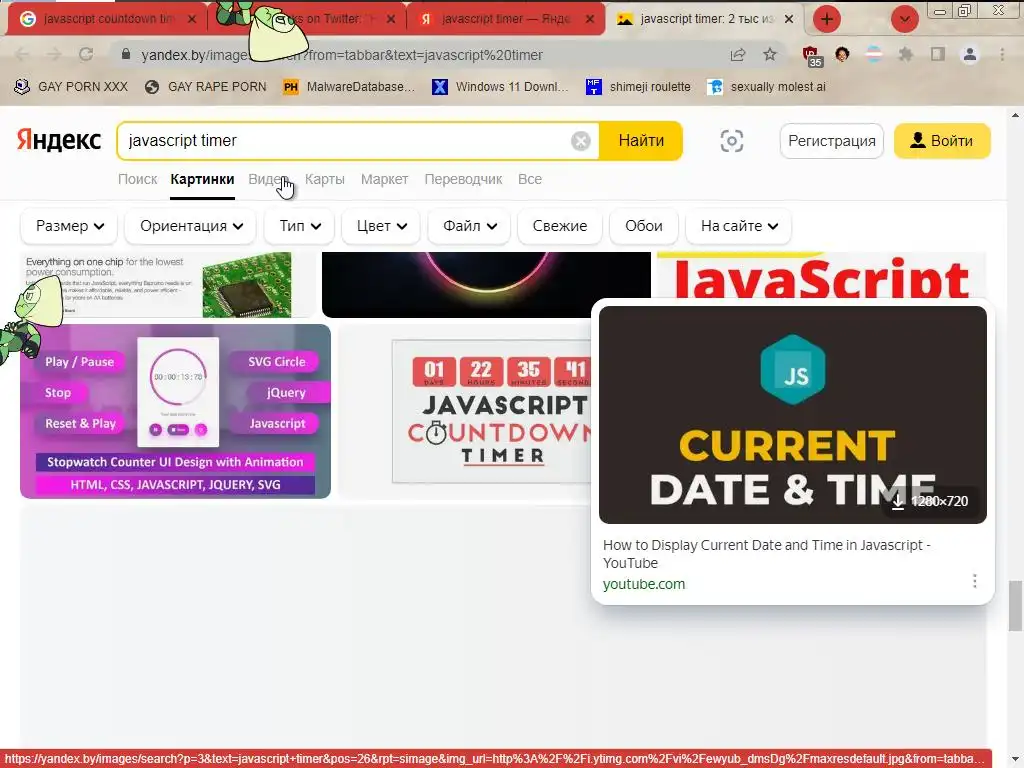Viewport: 1024px width, 768px height.
Task: Click the page scrollbar up arrow
Action: [1016, 115]
